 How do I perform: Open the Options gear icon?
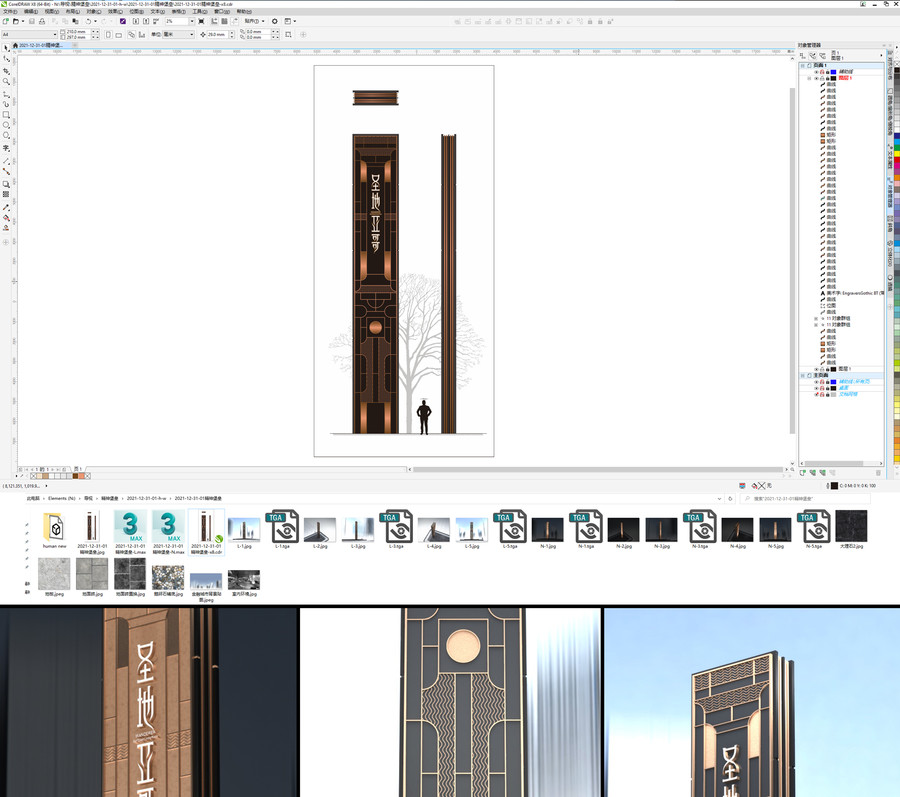tap(274, 21)
